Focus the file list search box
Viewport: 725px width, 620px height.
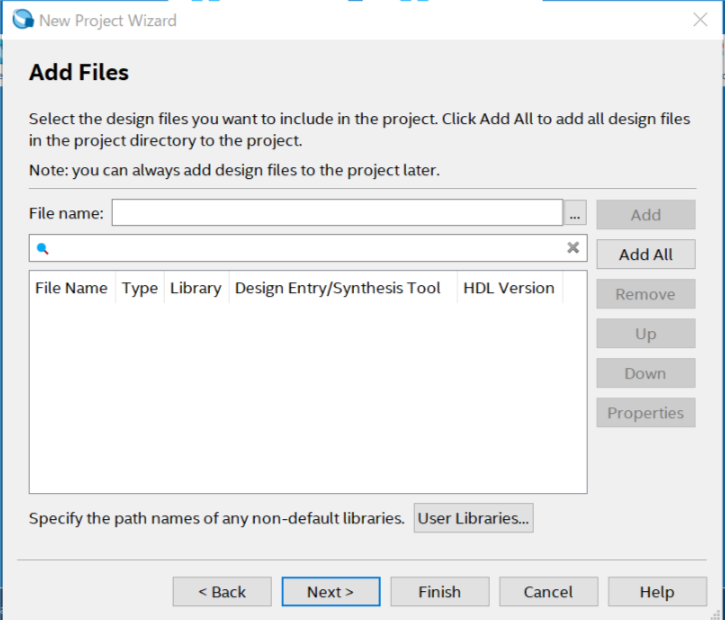click(x=307, y=248)
